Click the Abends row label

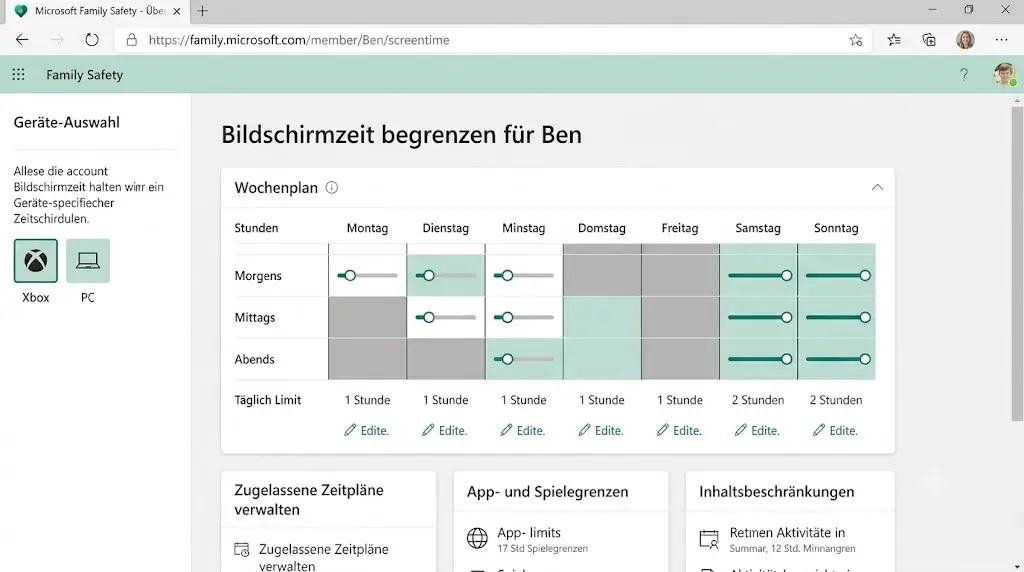click(254, 359)
